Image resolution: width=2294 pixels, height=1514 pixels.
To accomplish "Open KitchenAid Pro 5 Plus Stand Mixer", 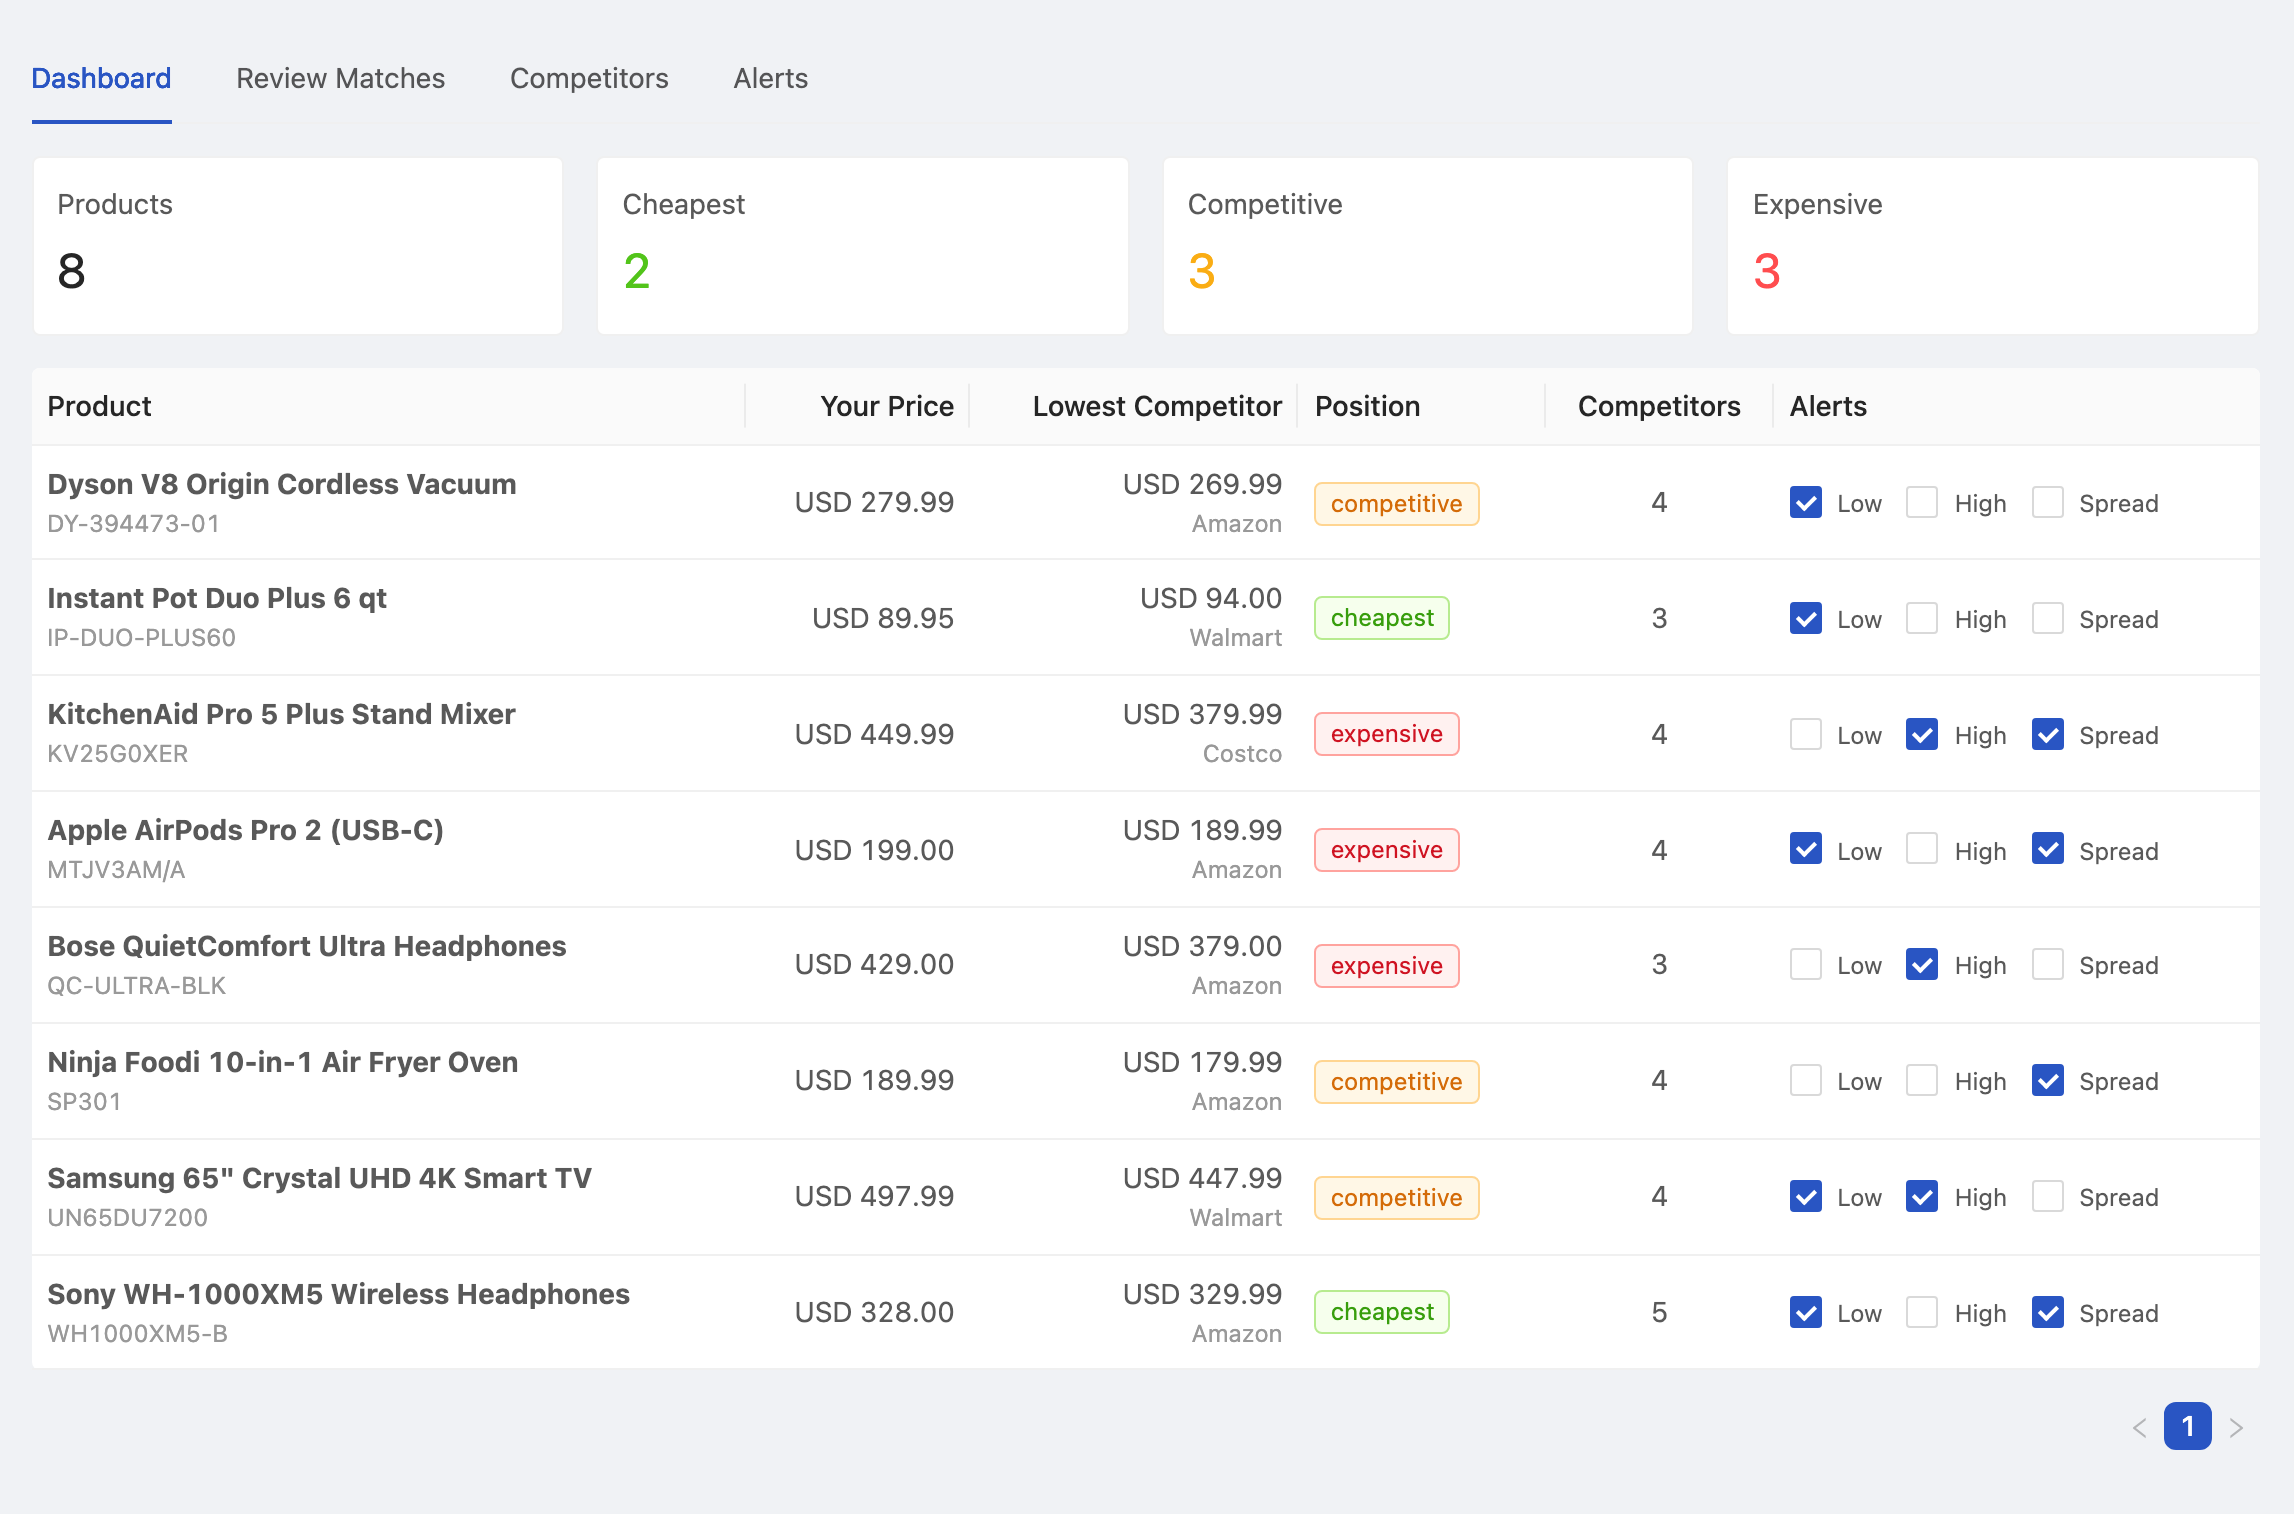I will tap(281, 714).
